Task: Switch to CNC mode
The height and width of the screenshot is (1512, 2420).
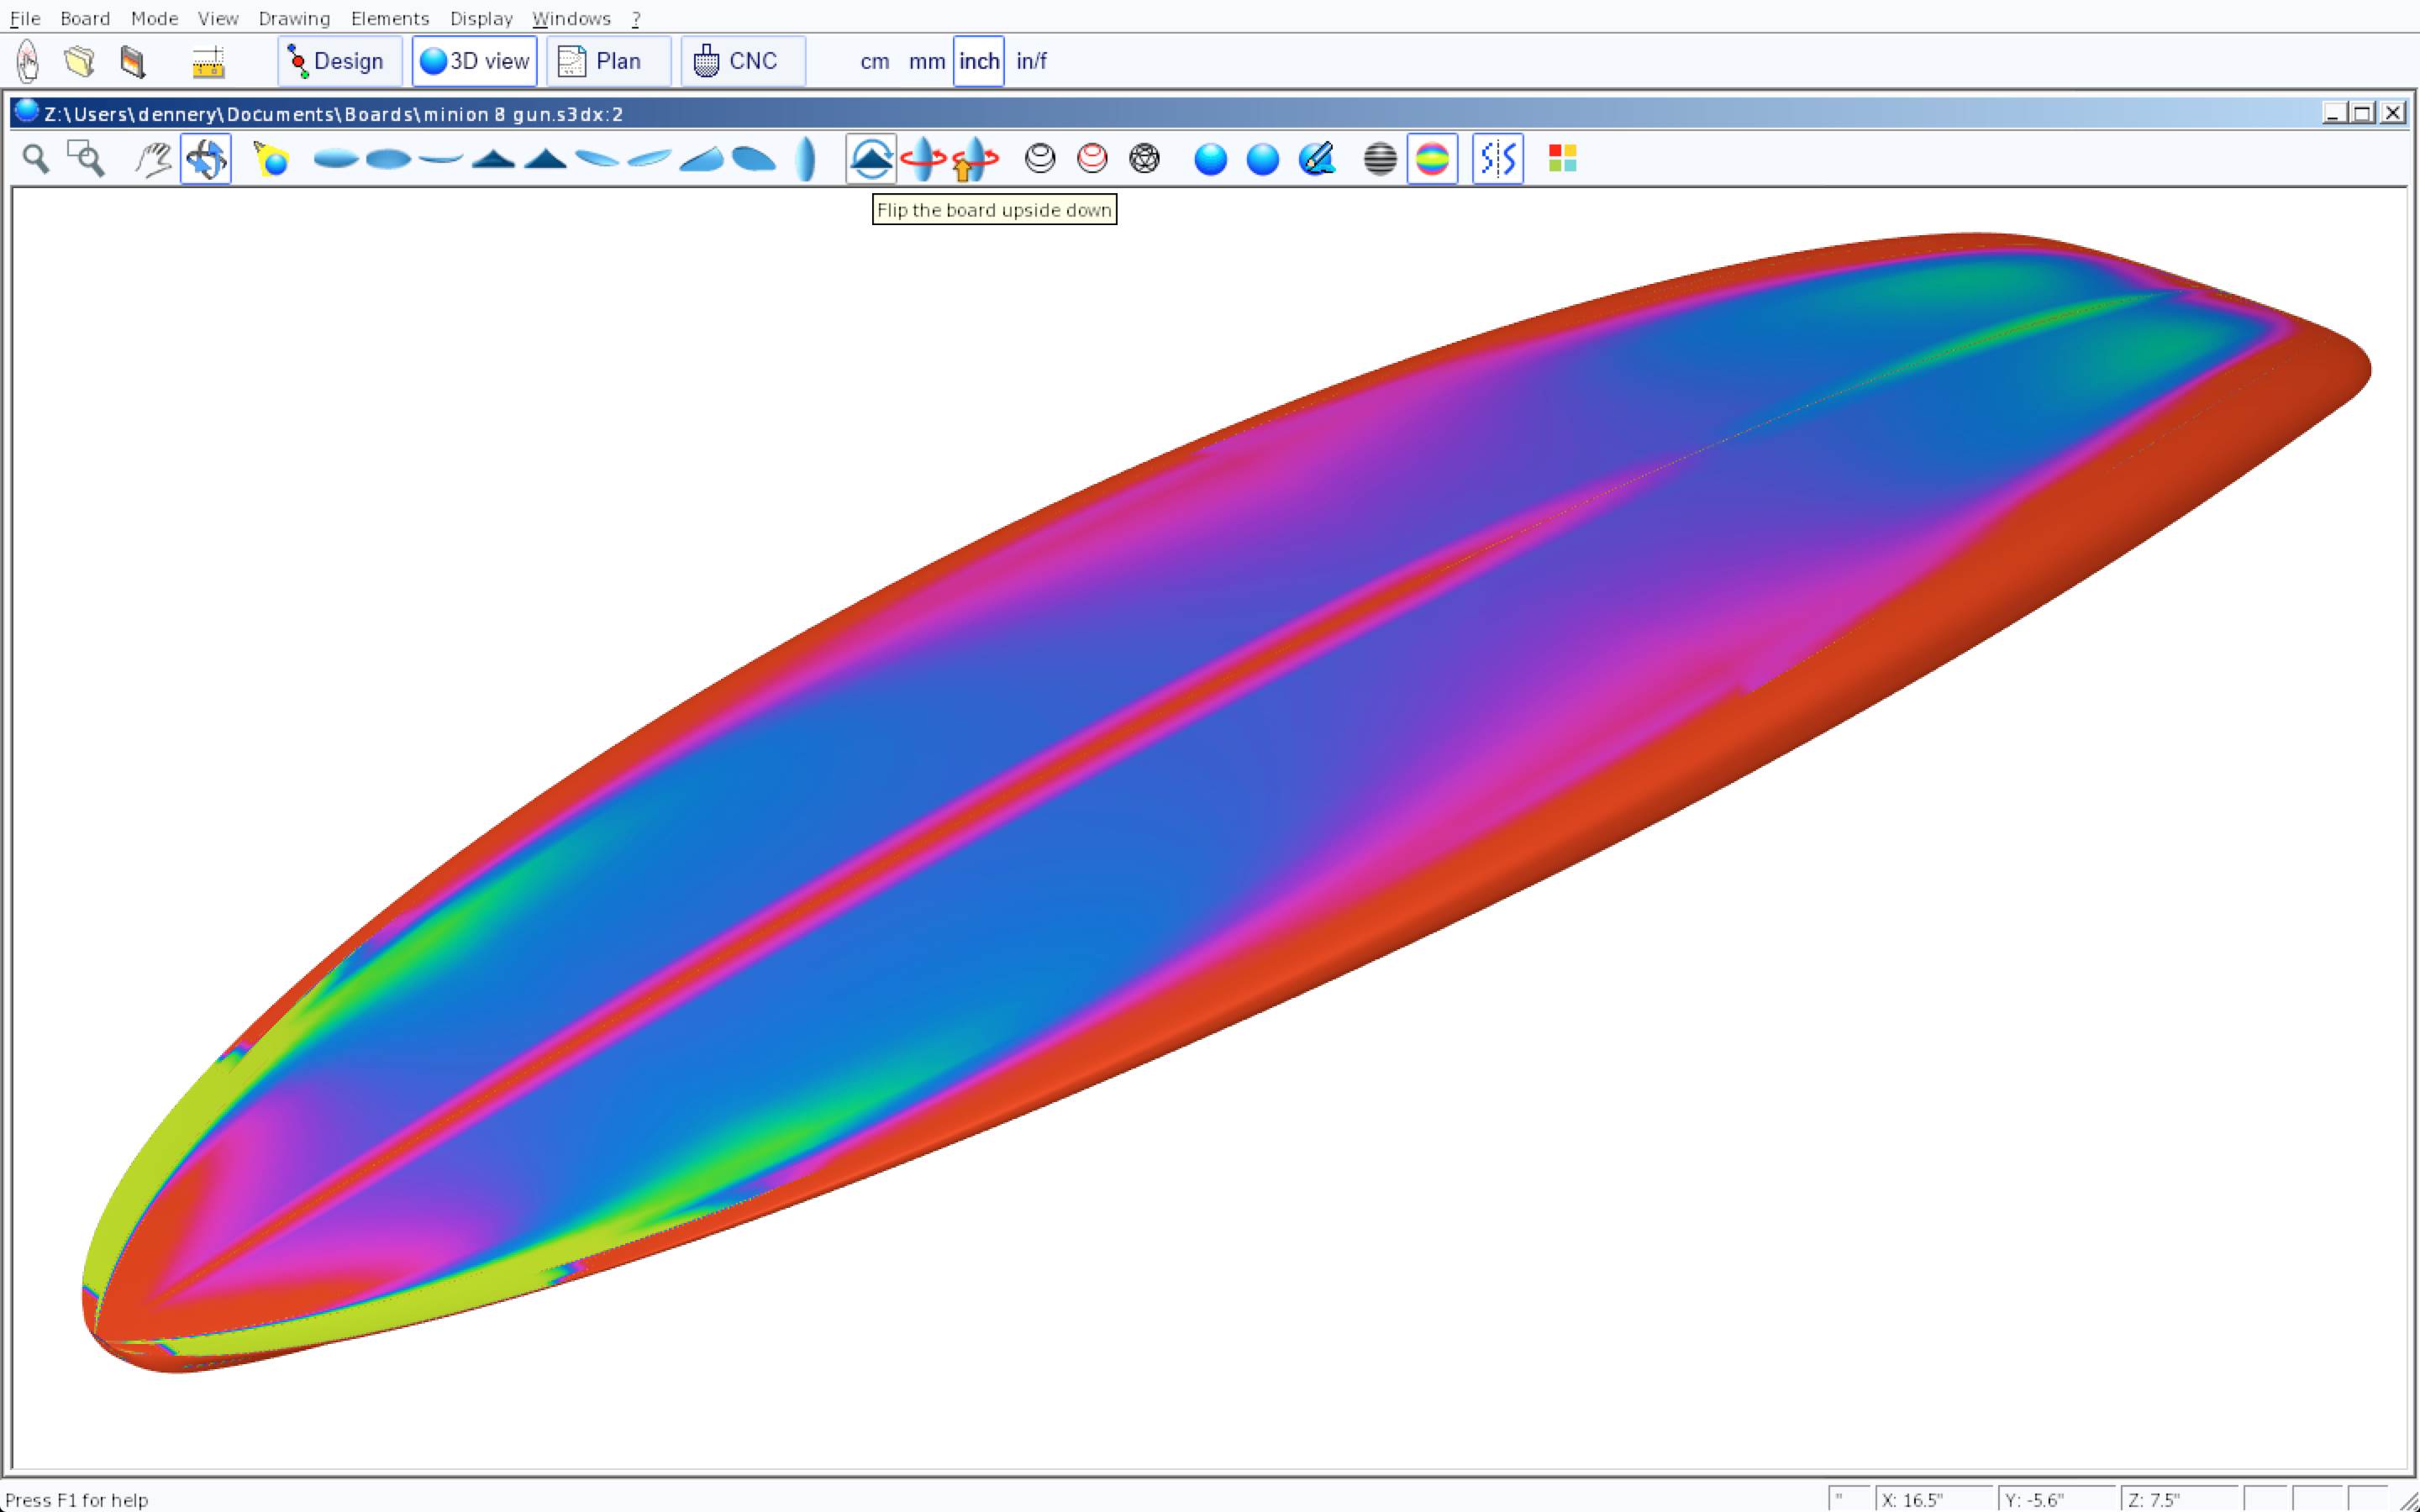Action: [x=742, y=61]
